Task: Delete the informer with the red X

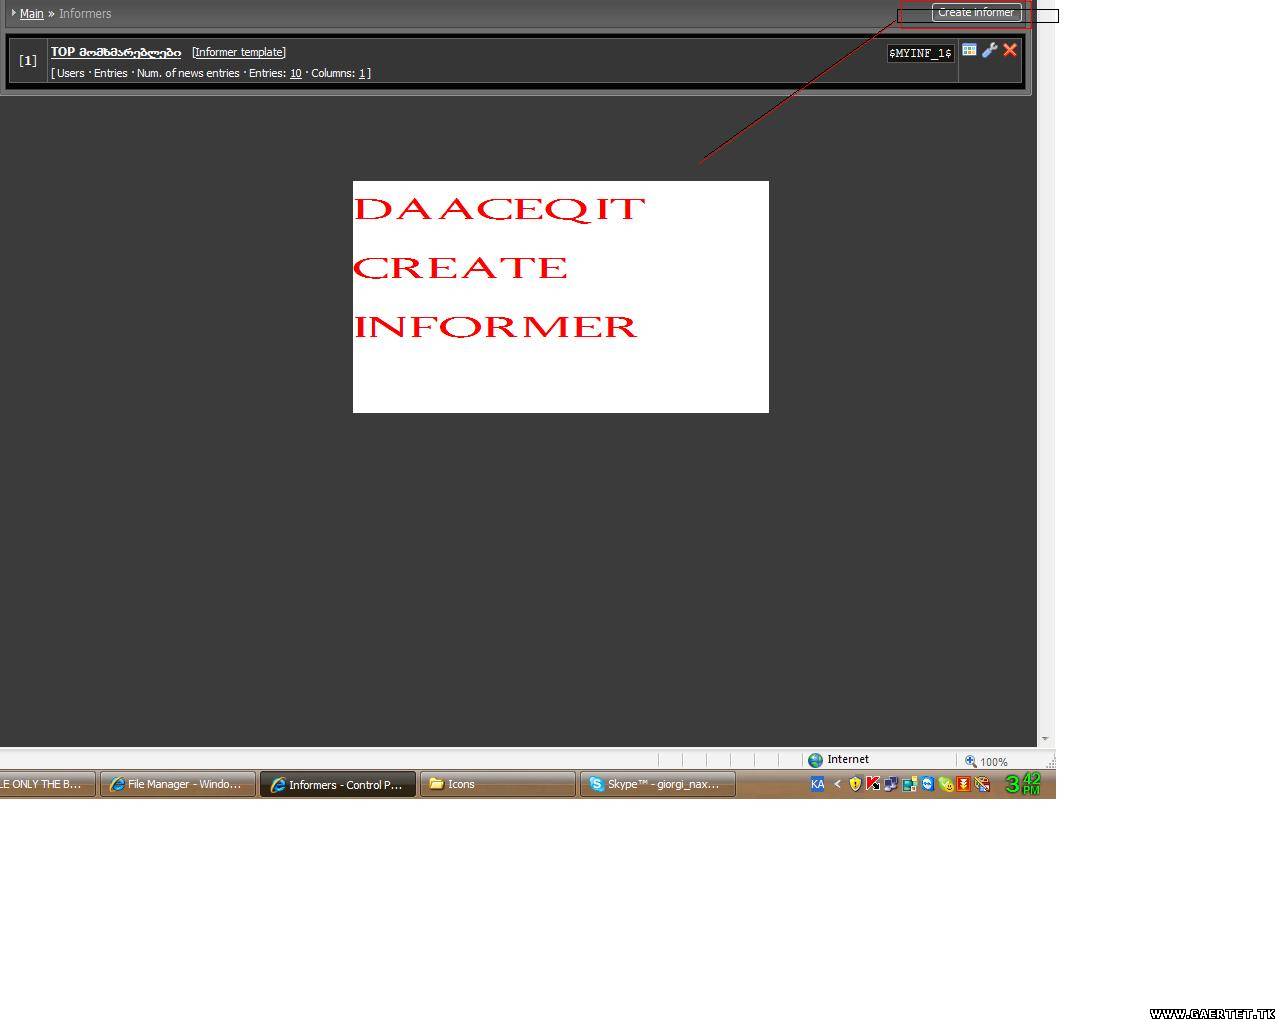Action: (x=1010, y=50)
